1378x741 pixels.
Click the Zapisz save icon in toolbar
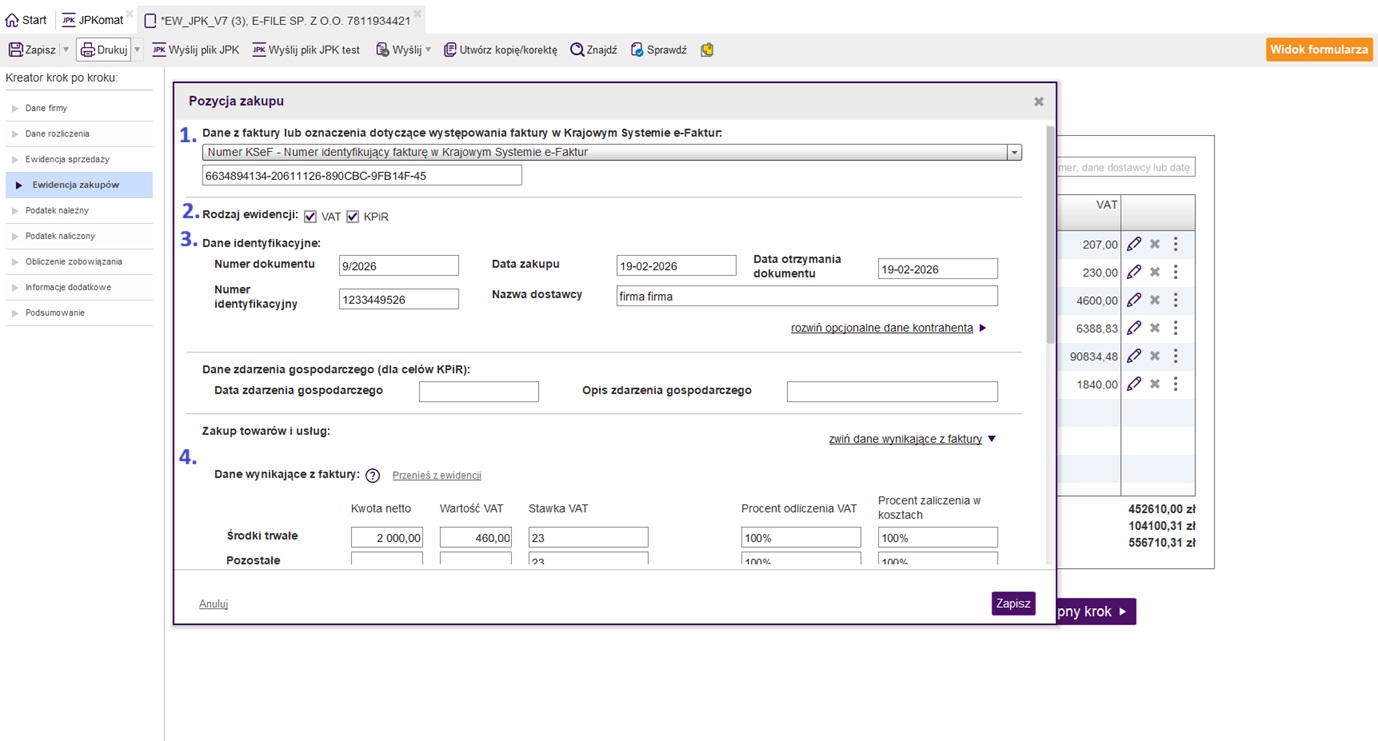[x=16, y=50]
